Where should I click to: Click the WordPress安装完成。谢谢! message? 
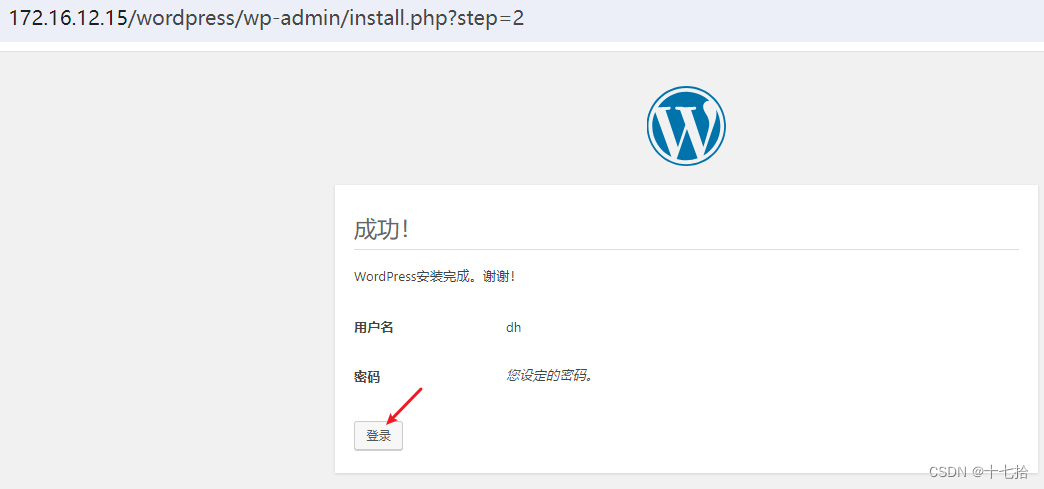(434, 276)
